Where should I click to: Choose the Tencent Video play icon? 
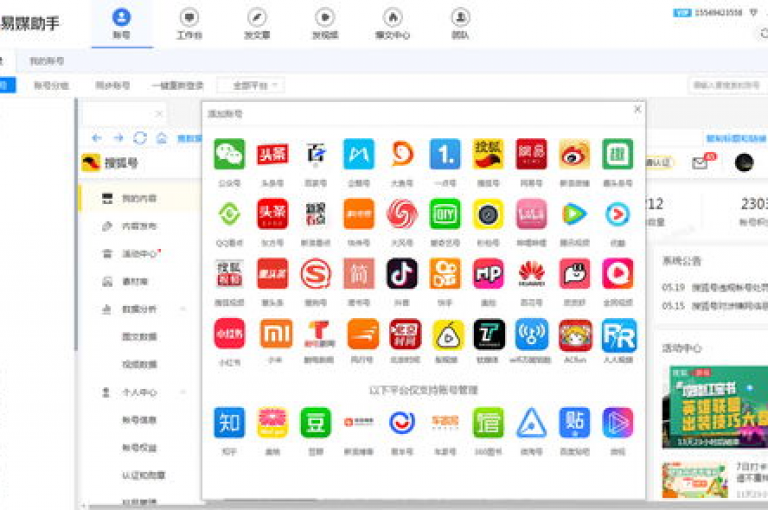click(x=574, y=214)
